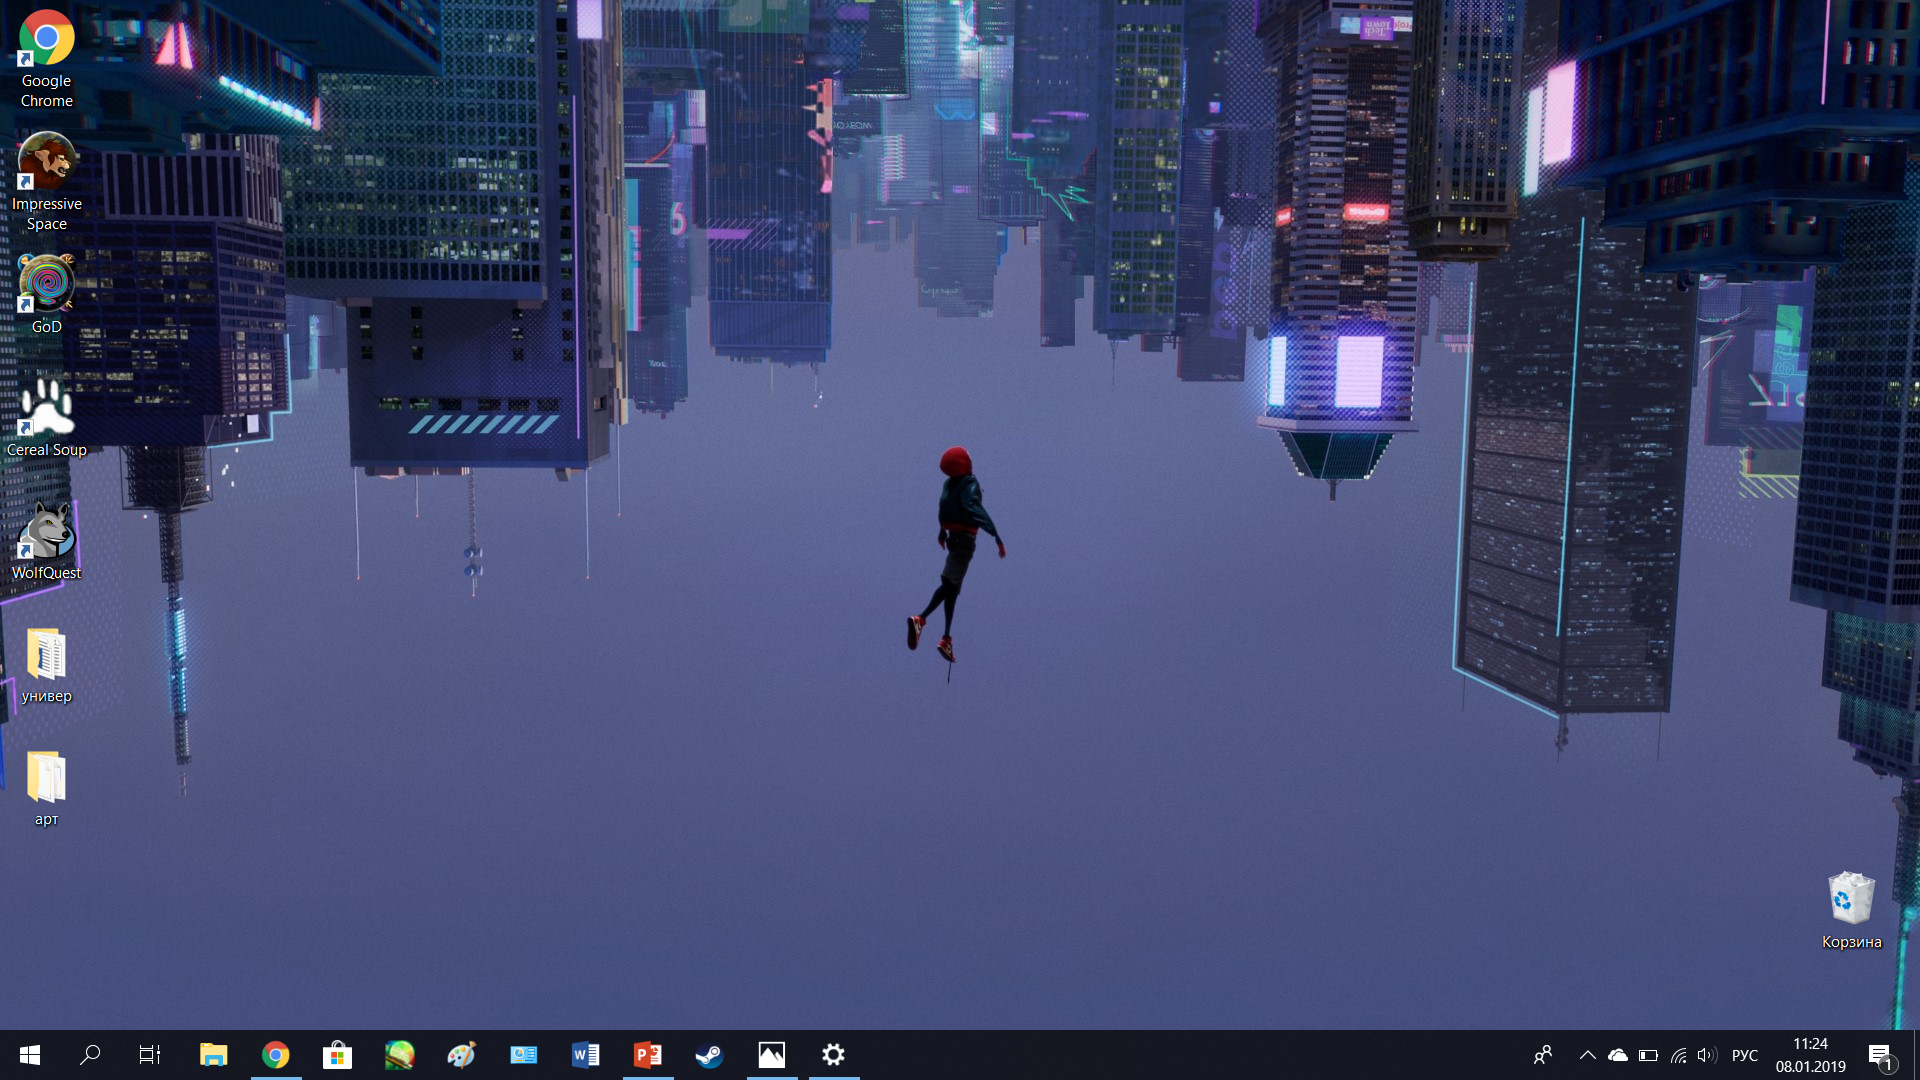Launch the paint palette app on taskbar
Screen dimensions: 1920x1080
pyautogui.click(x=462, y=1055)
